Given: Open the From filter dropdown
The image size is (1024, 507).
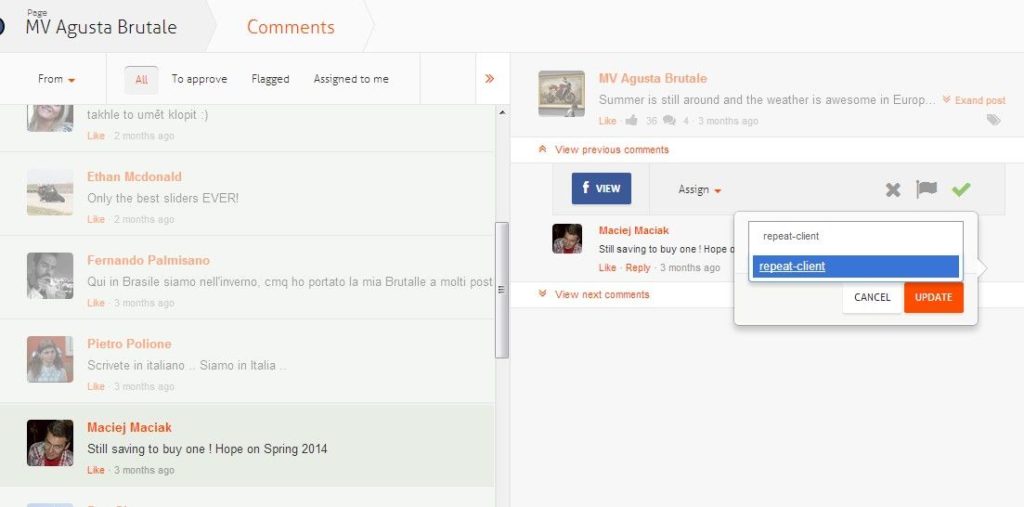Looking at the screenshot, I should pyautogui.click(x=56, y=79).
